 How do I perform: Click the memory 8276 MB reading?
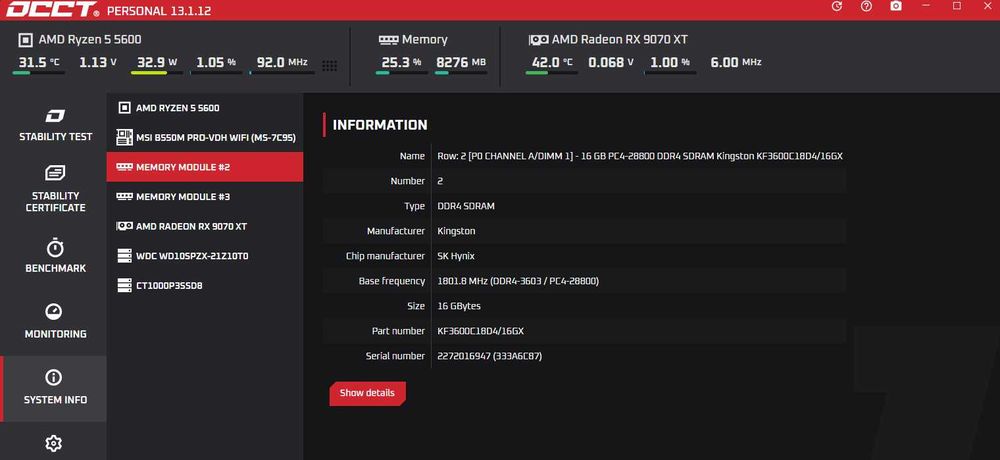pyautogui.click(x=461, y=63)
